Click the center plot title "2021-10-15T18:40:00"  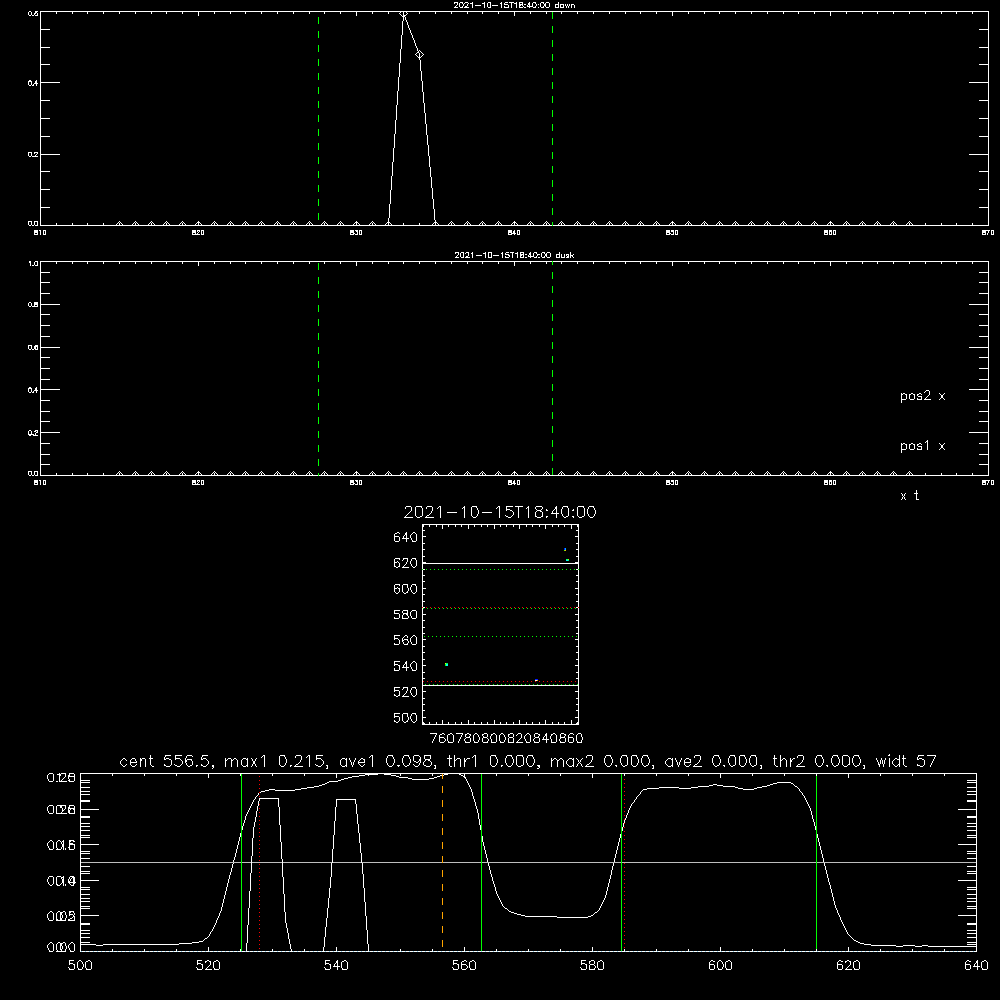pos(500,512)
